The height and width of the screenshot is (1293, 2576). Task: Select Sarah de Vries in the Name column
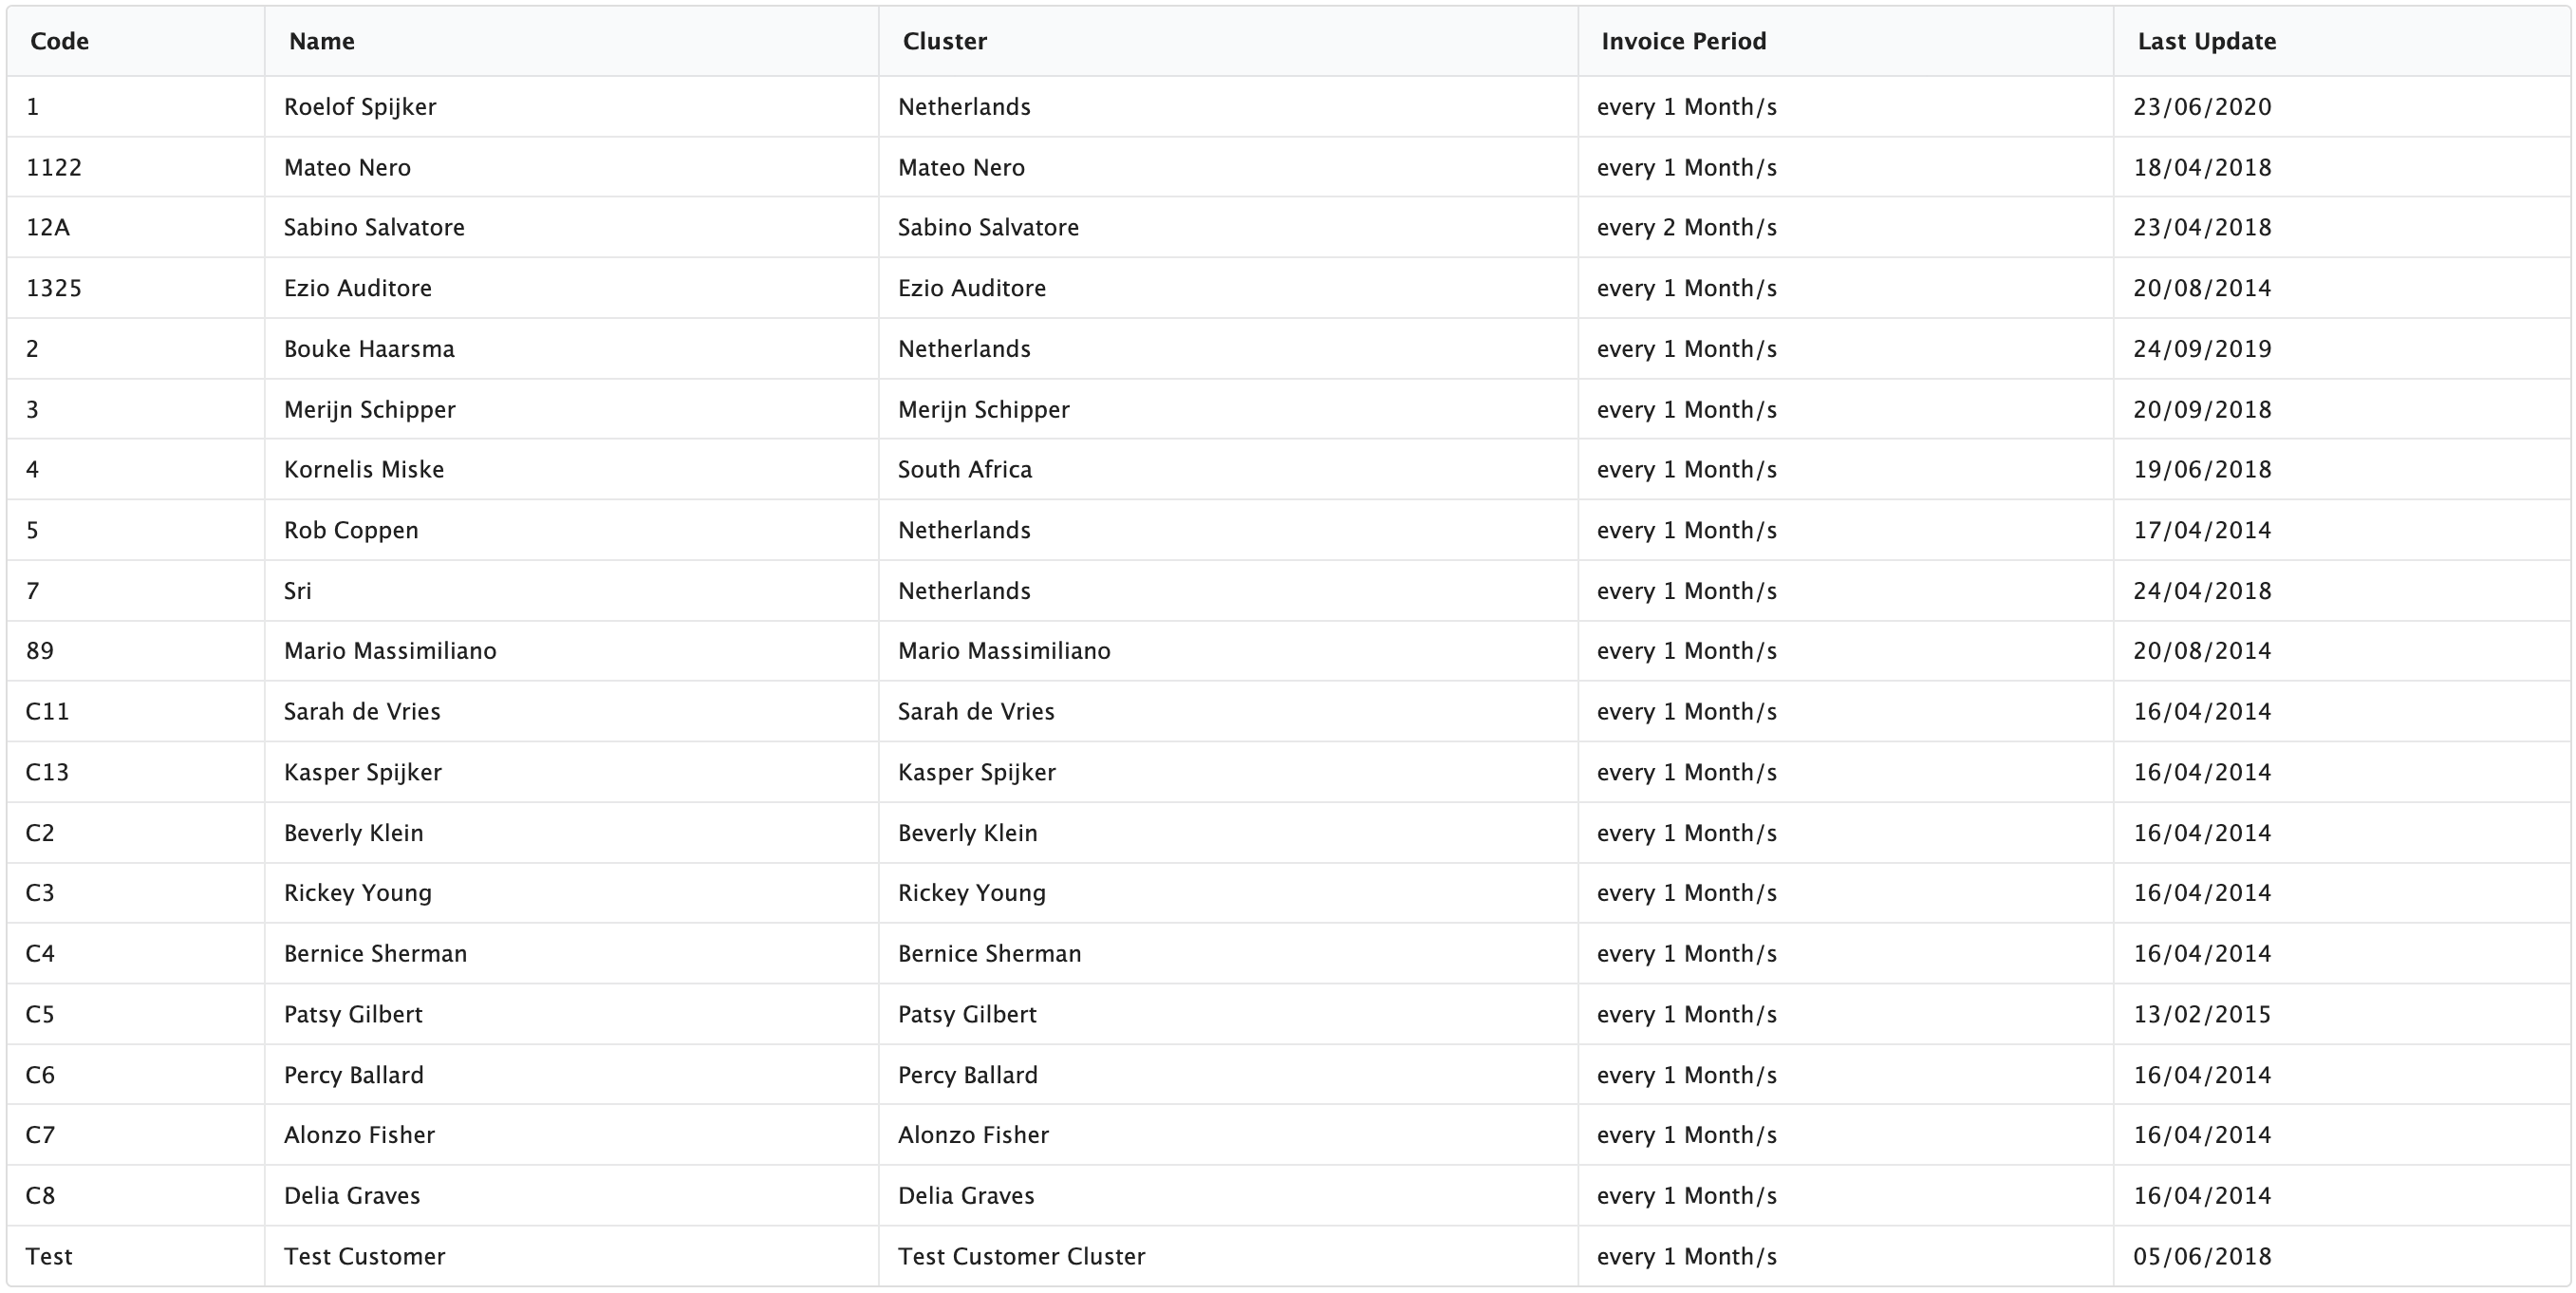pos(362,711)
